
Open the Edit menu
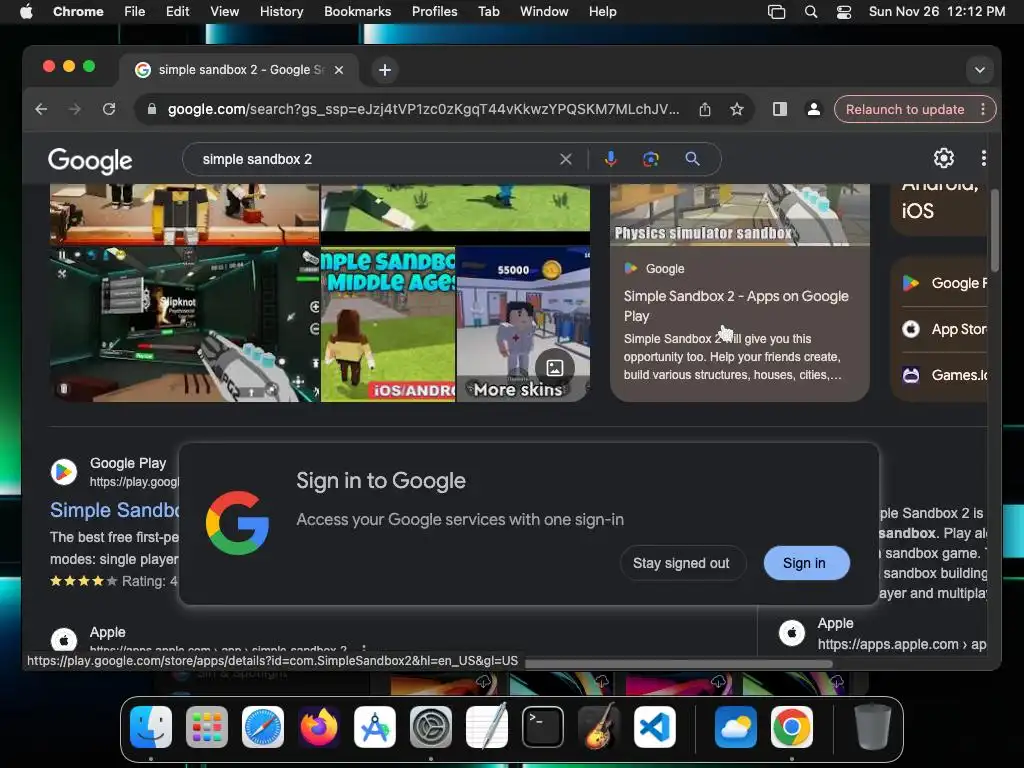(177, 12)
